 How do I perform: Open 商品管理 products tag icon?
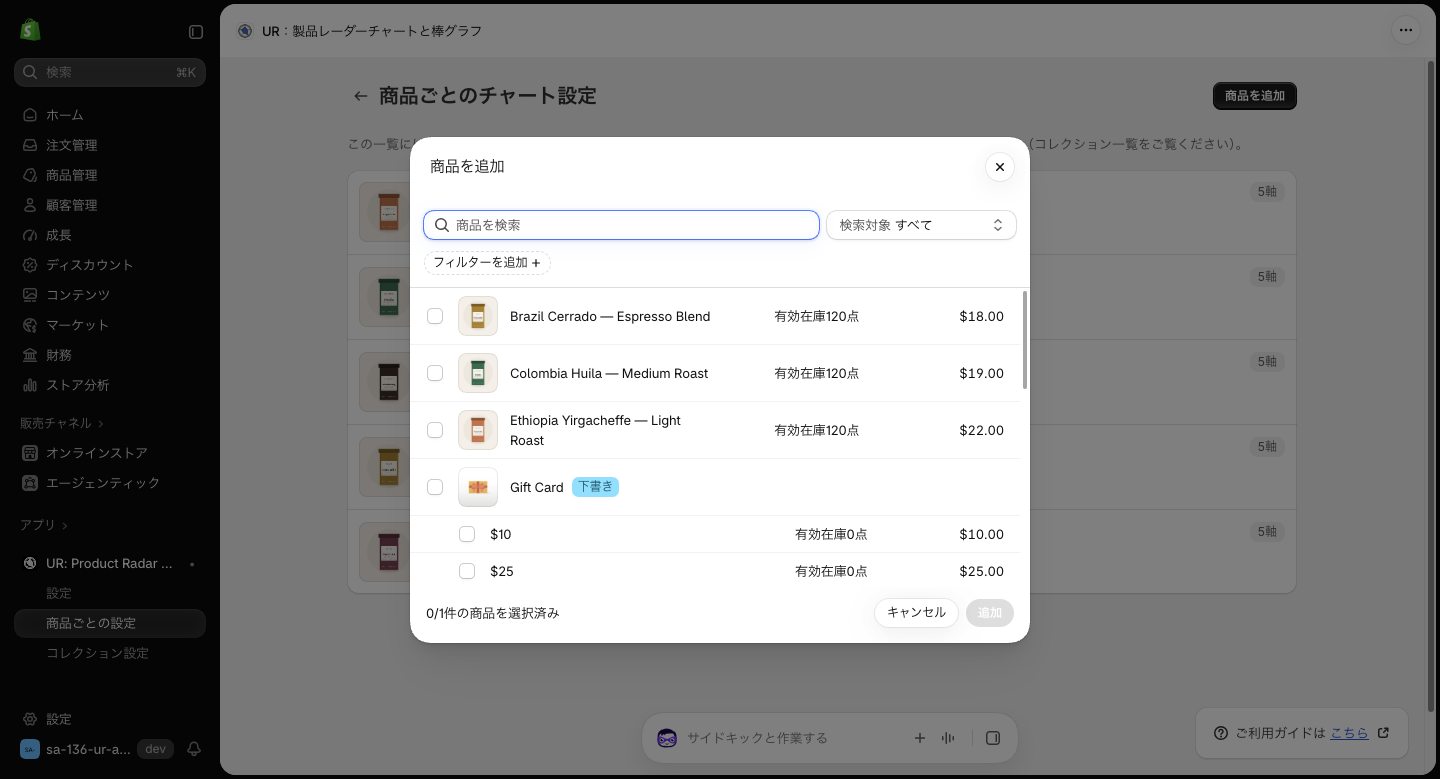[x=30, y=175]
